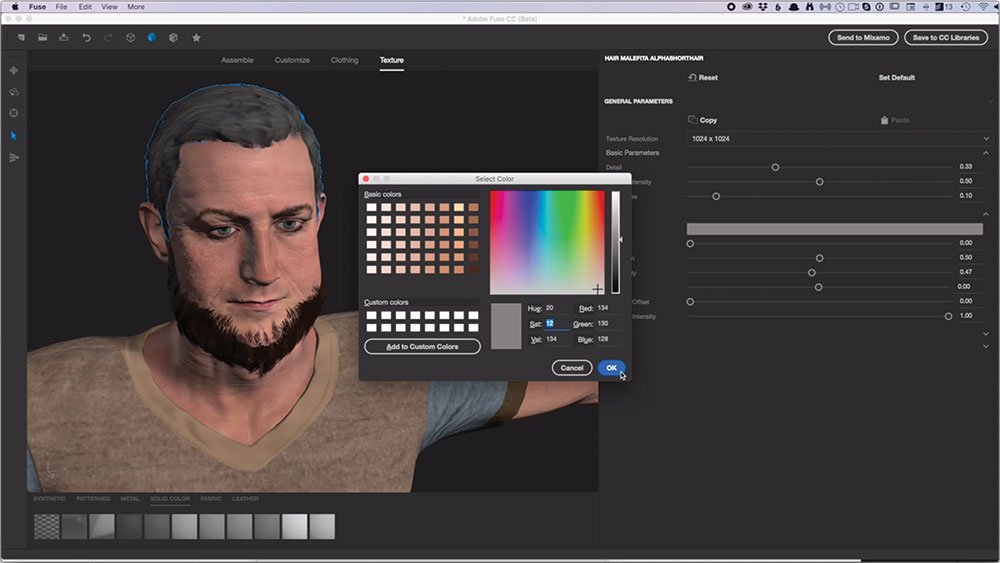Open the More menu
Screen dimensions: 1000x563
pyautogui.click(x=136, y=7)
